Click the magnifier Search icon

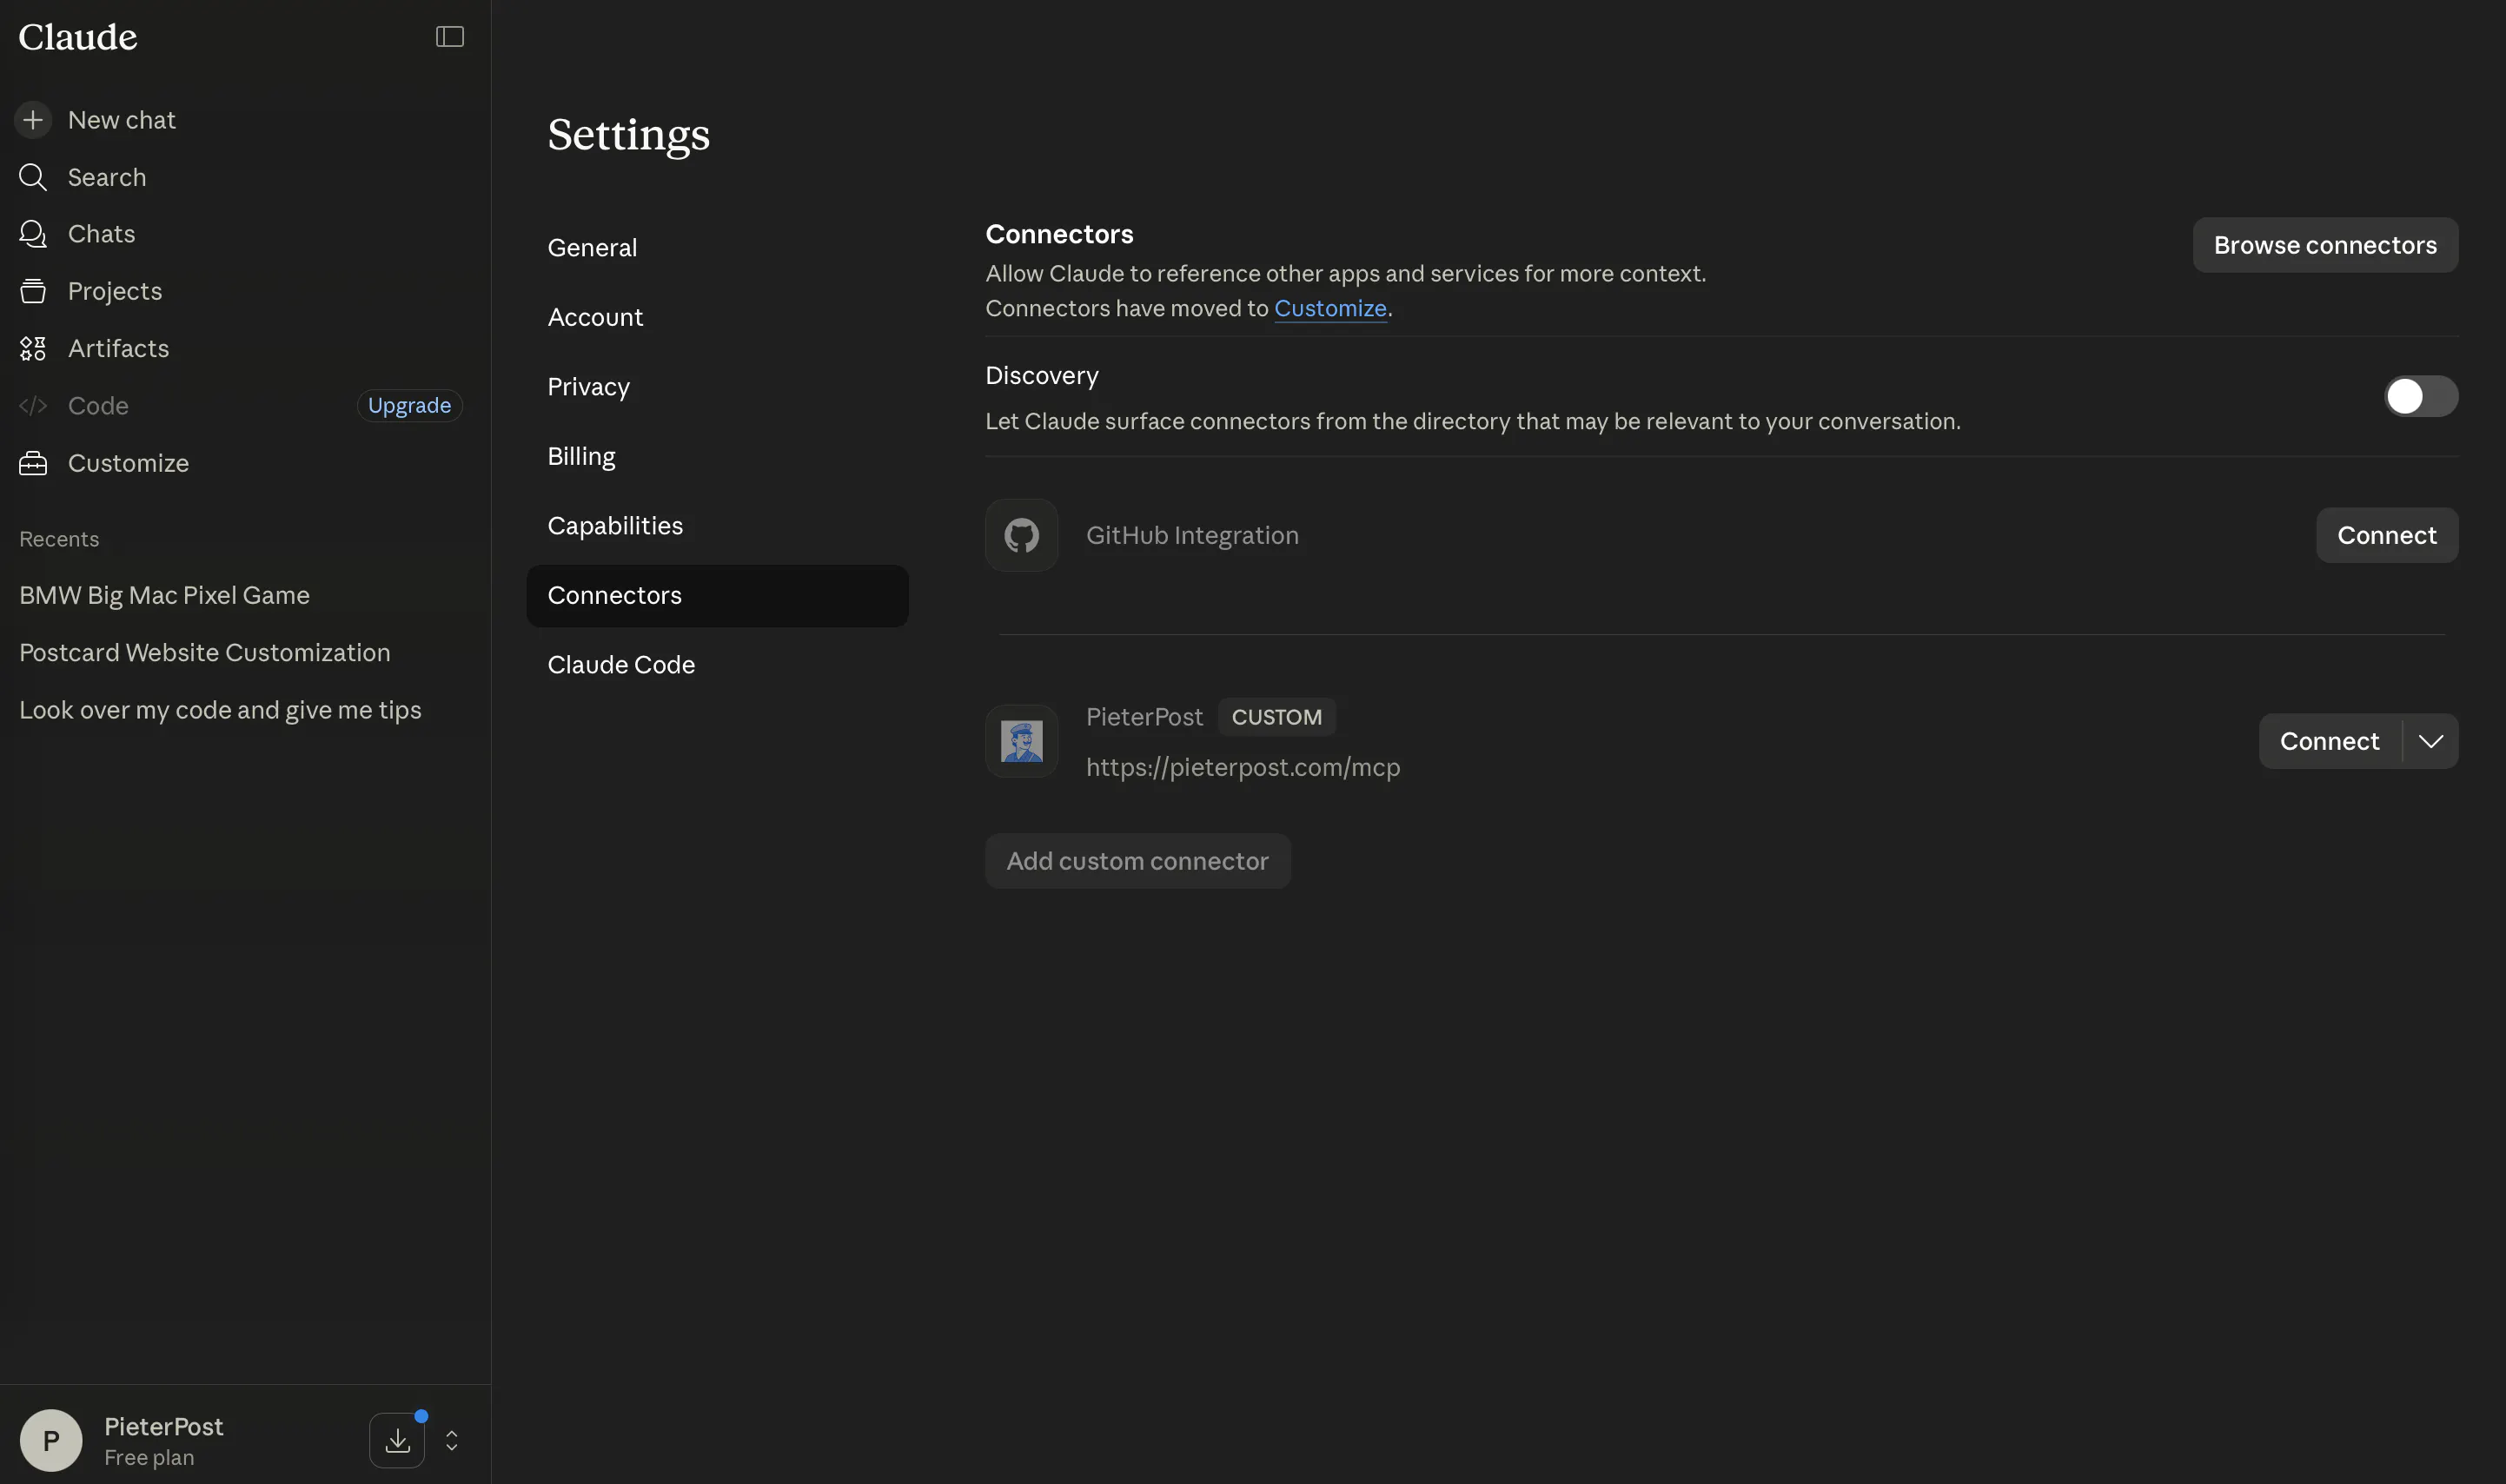coord(33,177)
